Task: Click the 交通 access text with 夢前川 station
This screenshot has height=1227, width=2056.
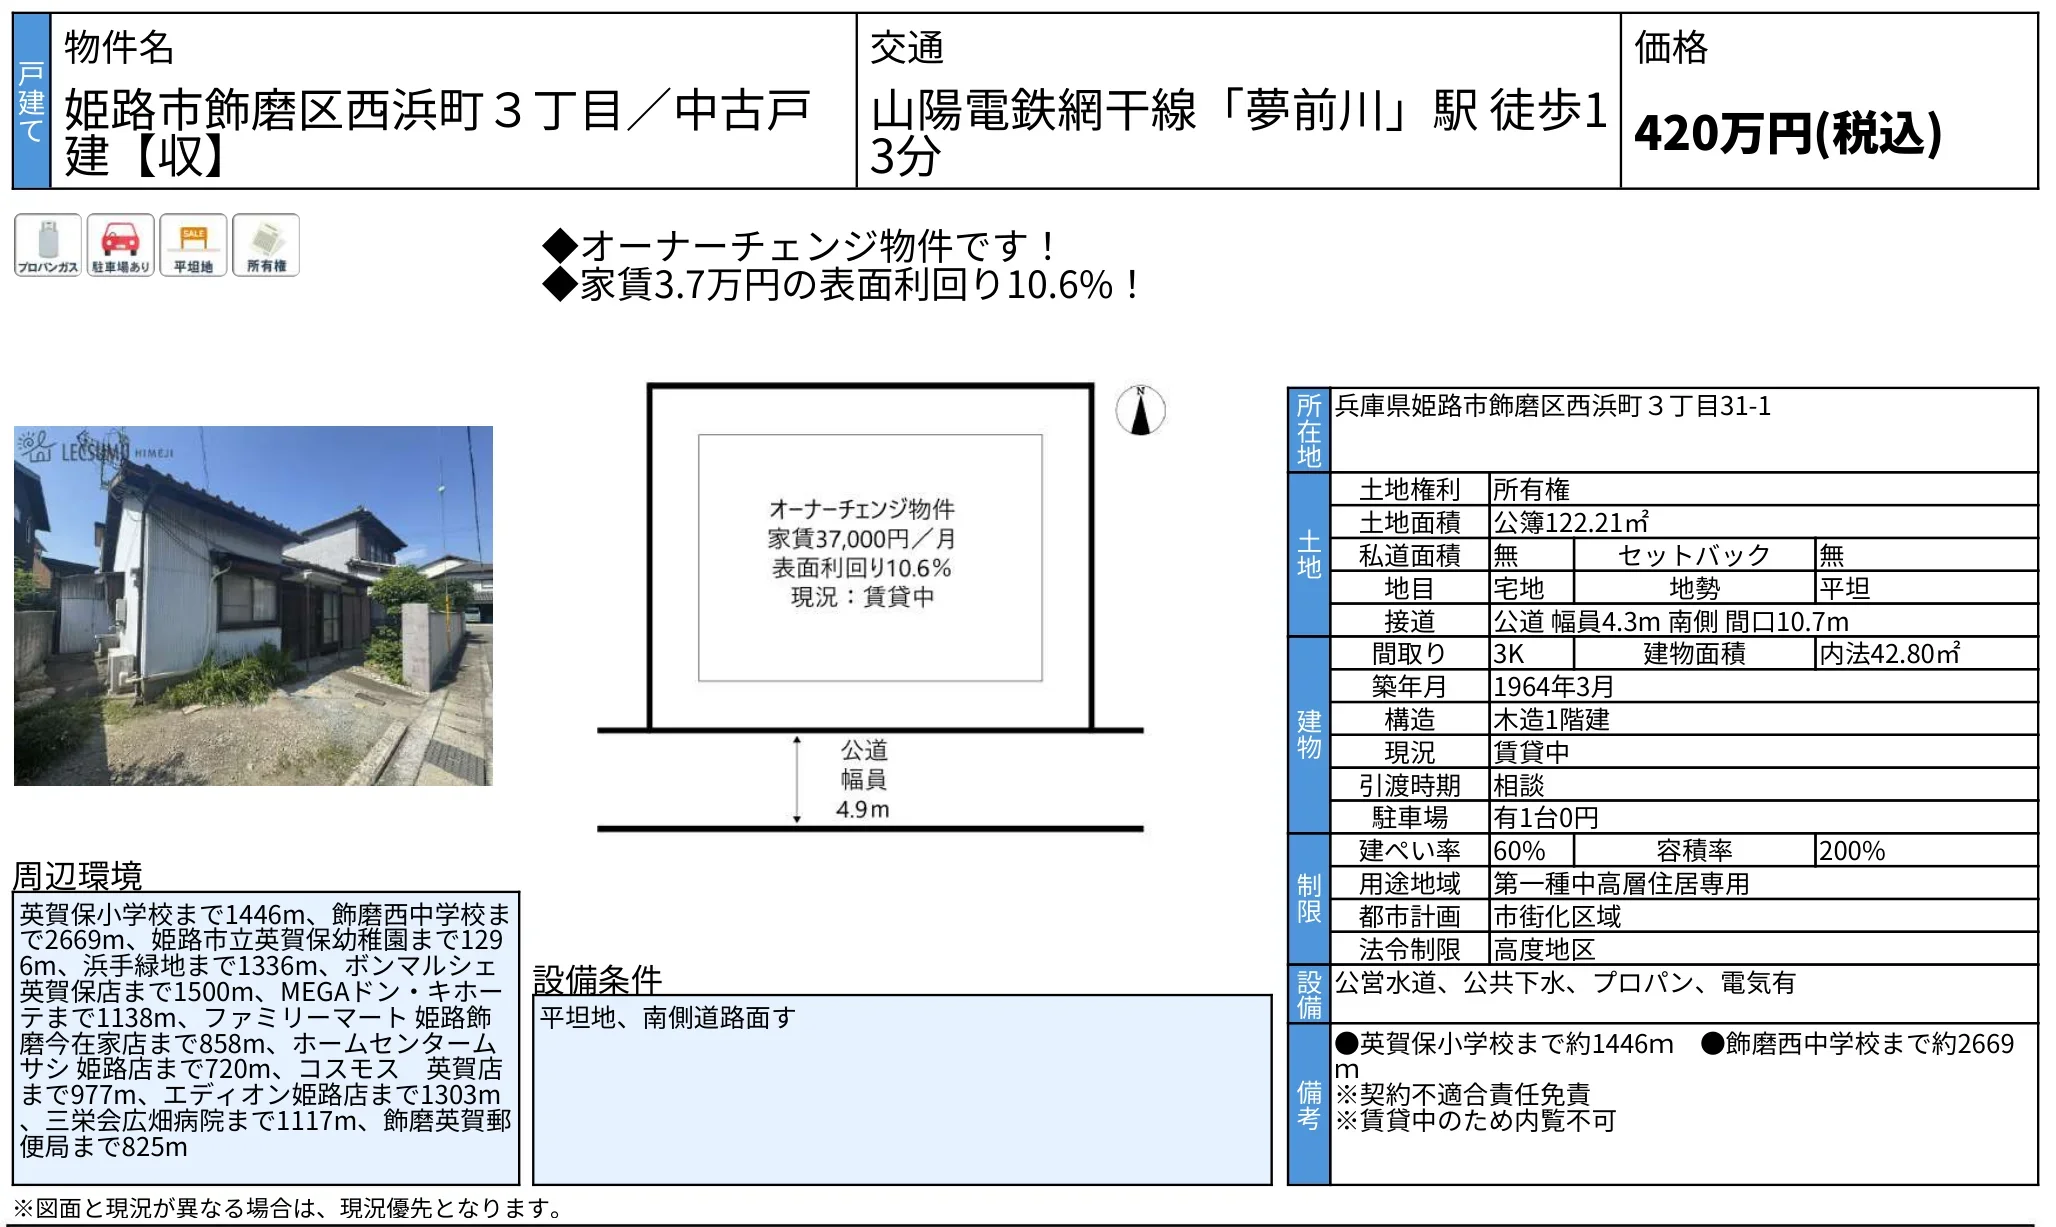Action: click(x=1238, y=132)
